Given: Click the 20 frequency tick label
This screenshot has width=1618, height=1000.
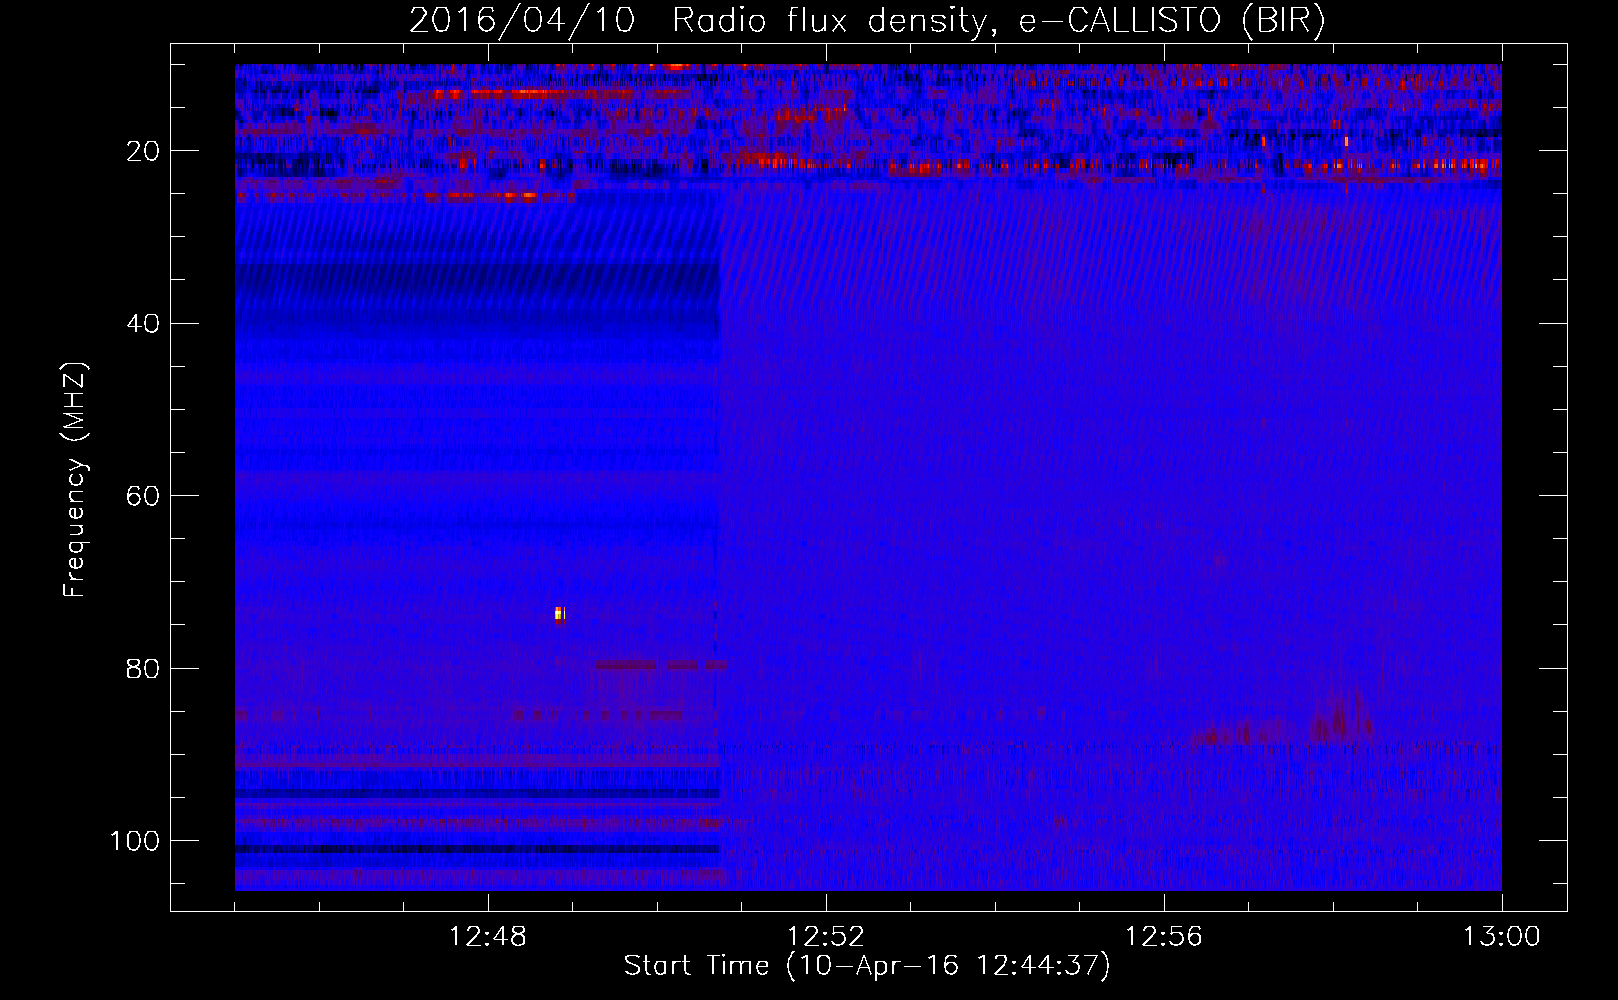Looking at the screenshot, I should coord(144,151).
